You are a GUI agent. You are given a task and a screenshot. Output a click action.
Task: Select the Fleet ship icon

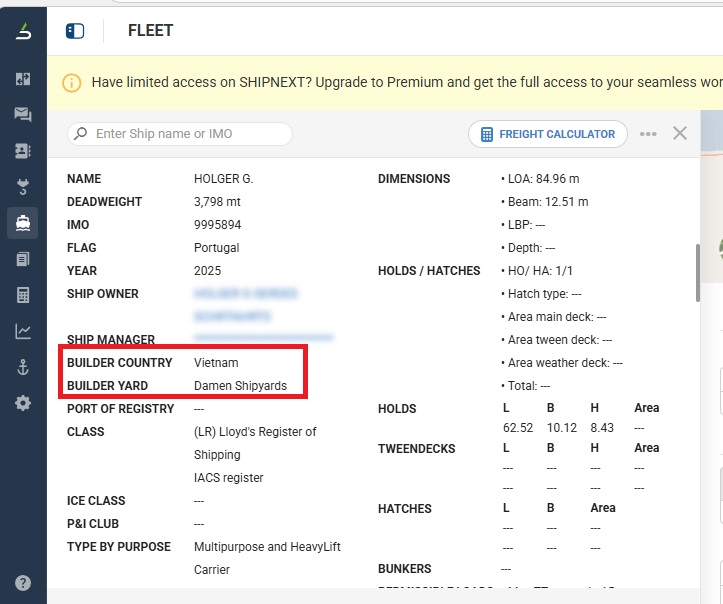point(22,222)
